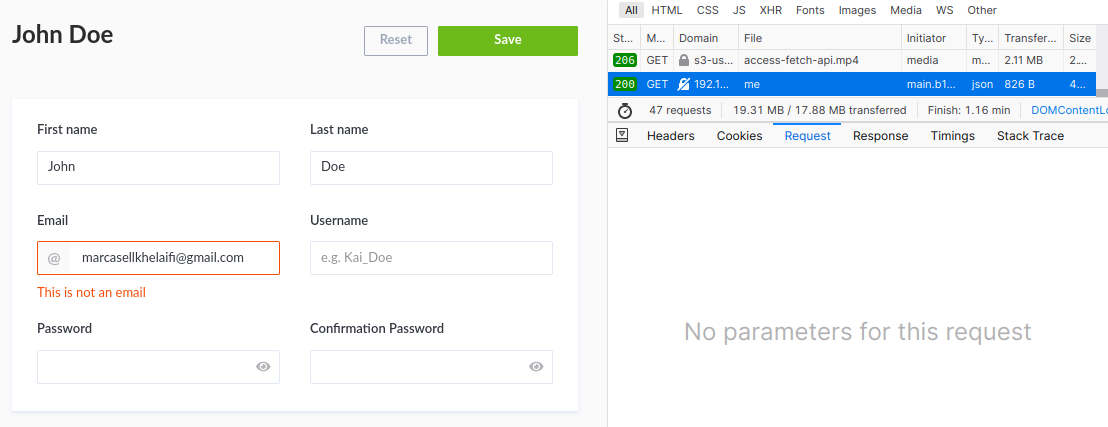Image resolution: width=1108 pixels, height=427 pixels.
Task: Toggle Password visibility eye icon
Action: pos(263,366)
